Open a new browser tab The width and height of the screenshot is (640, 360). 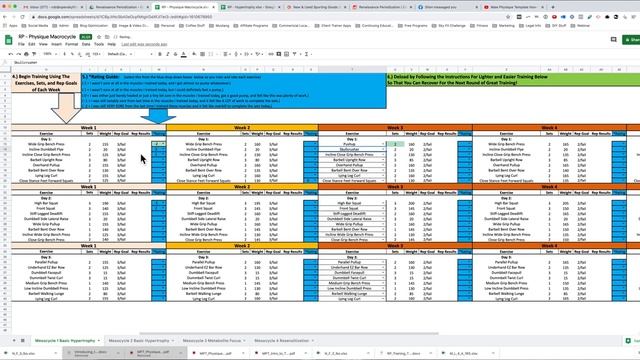point(553,7)
